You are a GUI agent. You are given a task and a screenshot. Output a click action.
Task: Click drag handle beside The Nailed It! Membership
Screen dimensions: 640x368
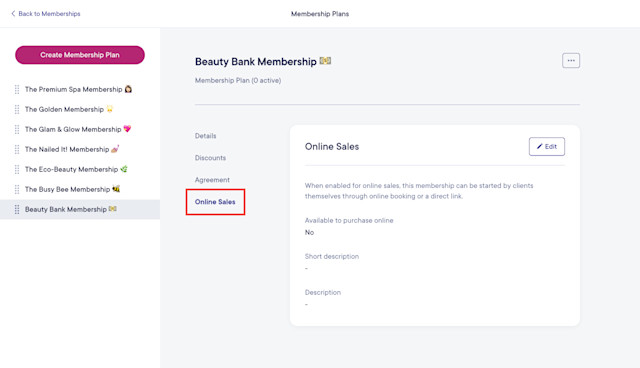pyautogui.click(x=17, y=149)
